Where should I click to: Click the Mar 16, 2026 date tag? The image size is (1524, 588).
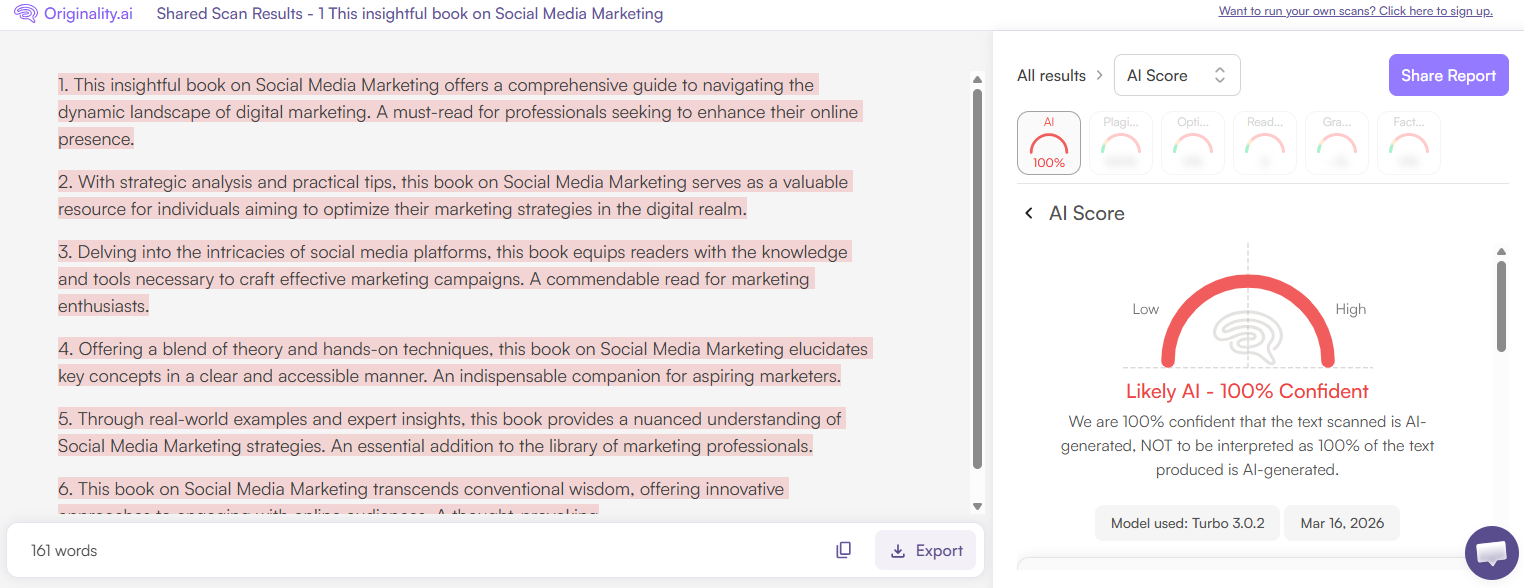[1342, 523]
